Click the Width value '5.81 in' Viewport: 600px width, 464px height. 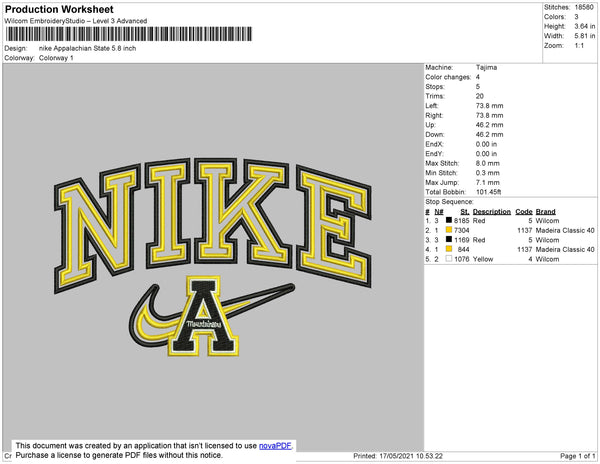pos(585,36)
